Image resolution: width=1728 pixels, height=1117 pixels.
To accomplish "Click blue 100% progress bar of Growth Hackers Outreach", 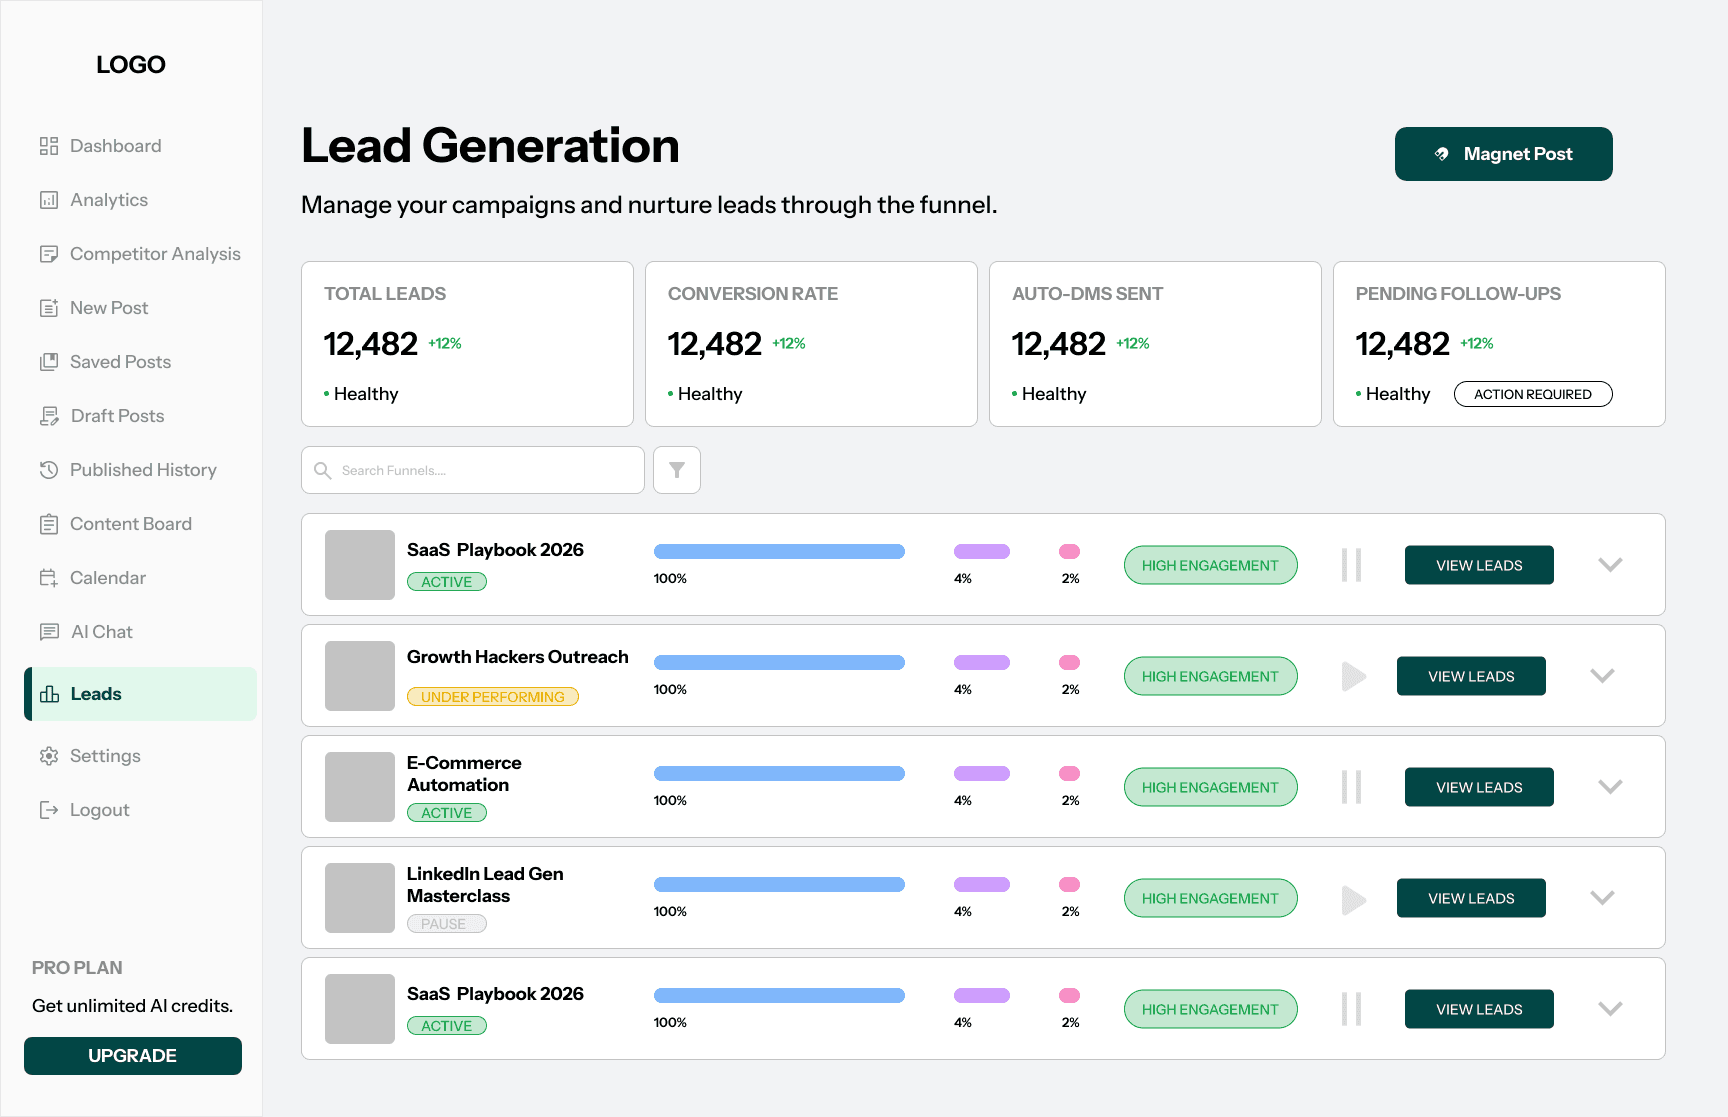I will click(779, 662).
